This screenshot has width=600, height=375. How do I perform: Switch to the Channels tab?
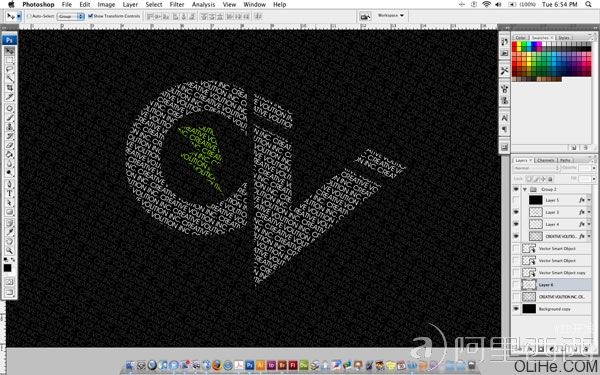(545, 160)
